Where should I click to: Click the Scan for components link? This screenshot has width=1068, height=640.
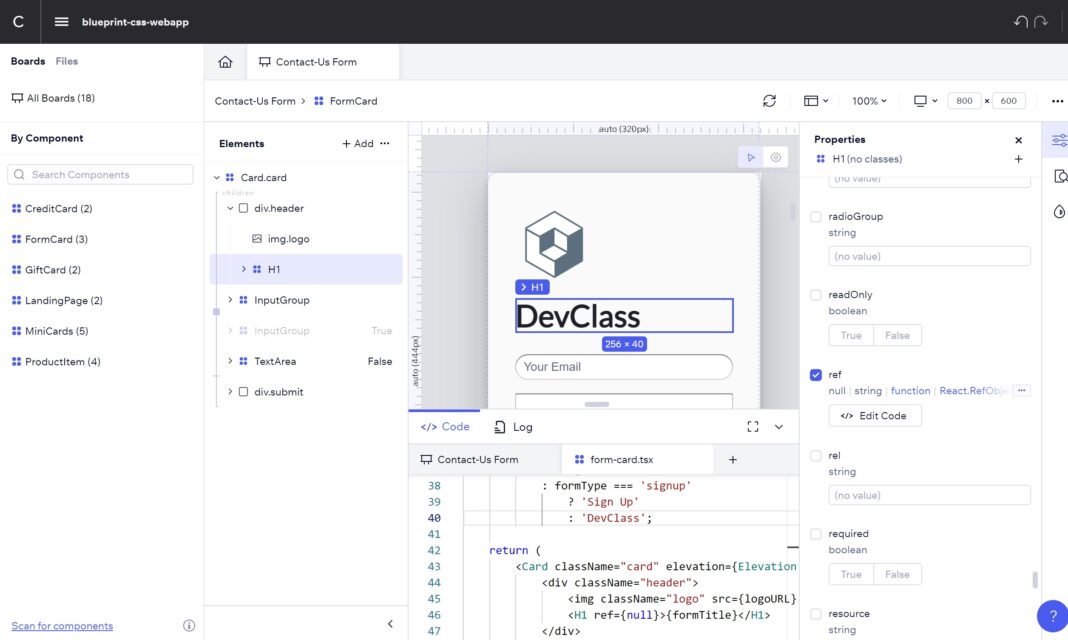coord(62,625)
